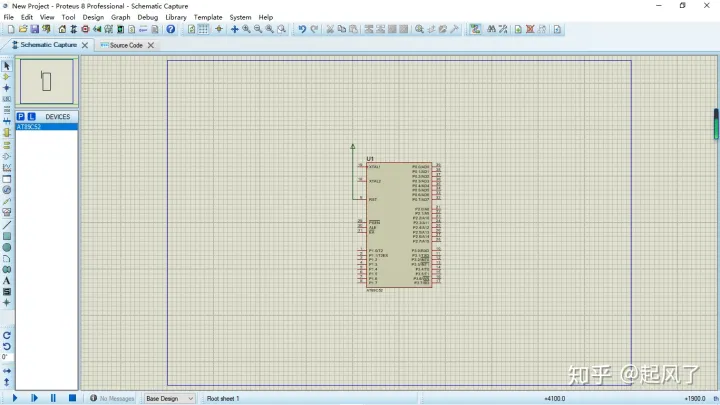The height and width of the screenshot is (405, 720).
Task: Stop the simulation
Action: click(x=72, y=398)
